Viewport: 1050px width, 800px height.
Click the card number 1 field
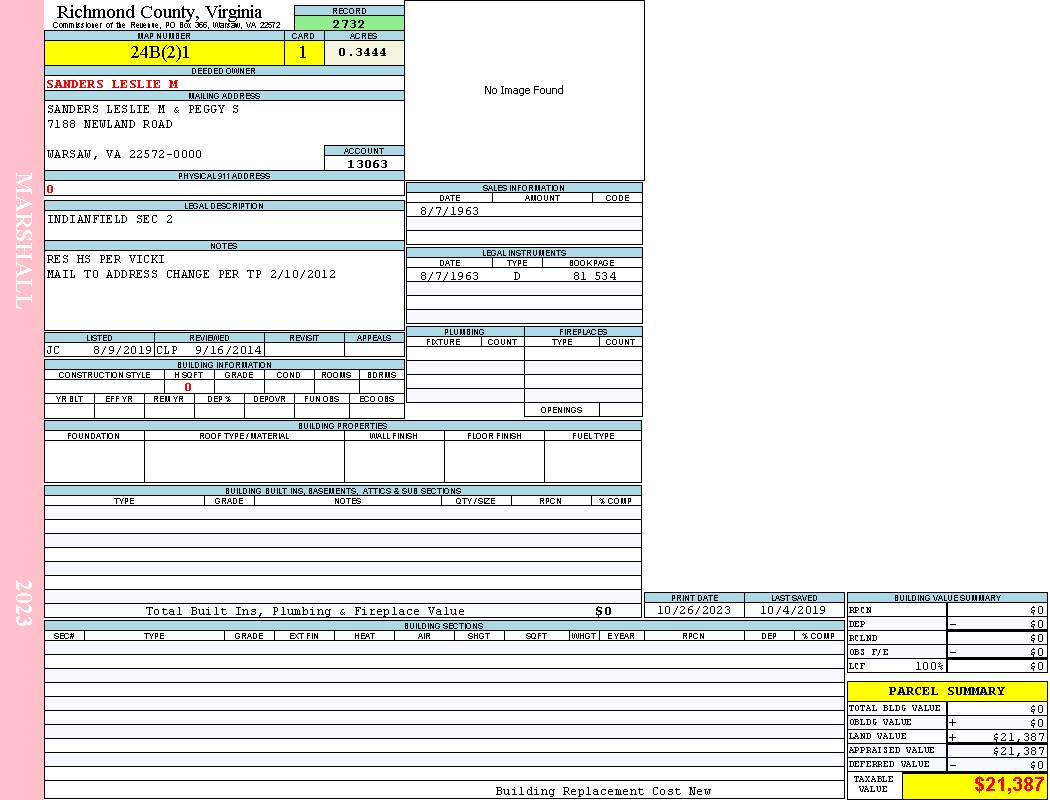[x=303, y=53]
